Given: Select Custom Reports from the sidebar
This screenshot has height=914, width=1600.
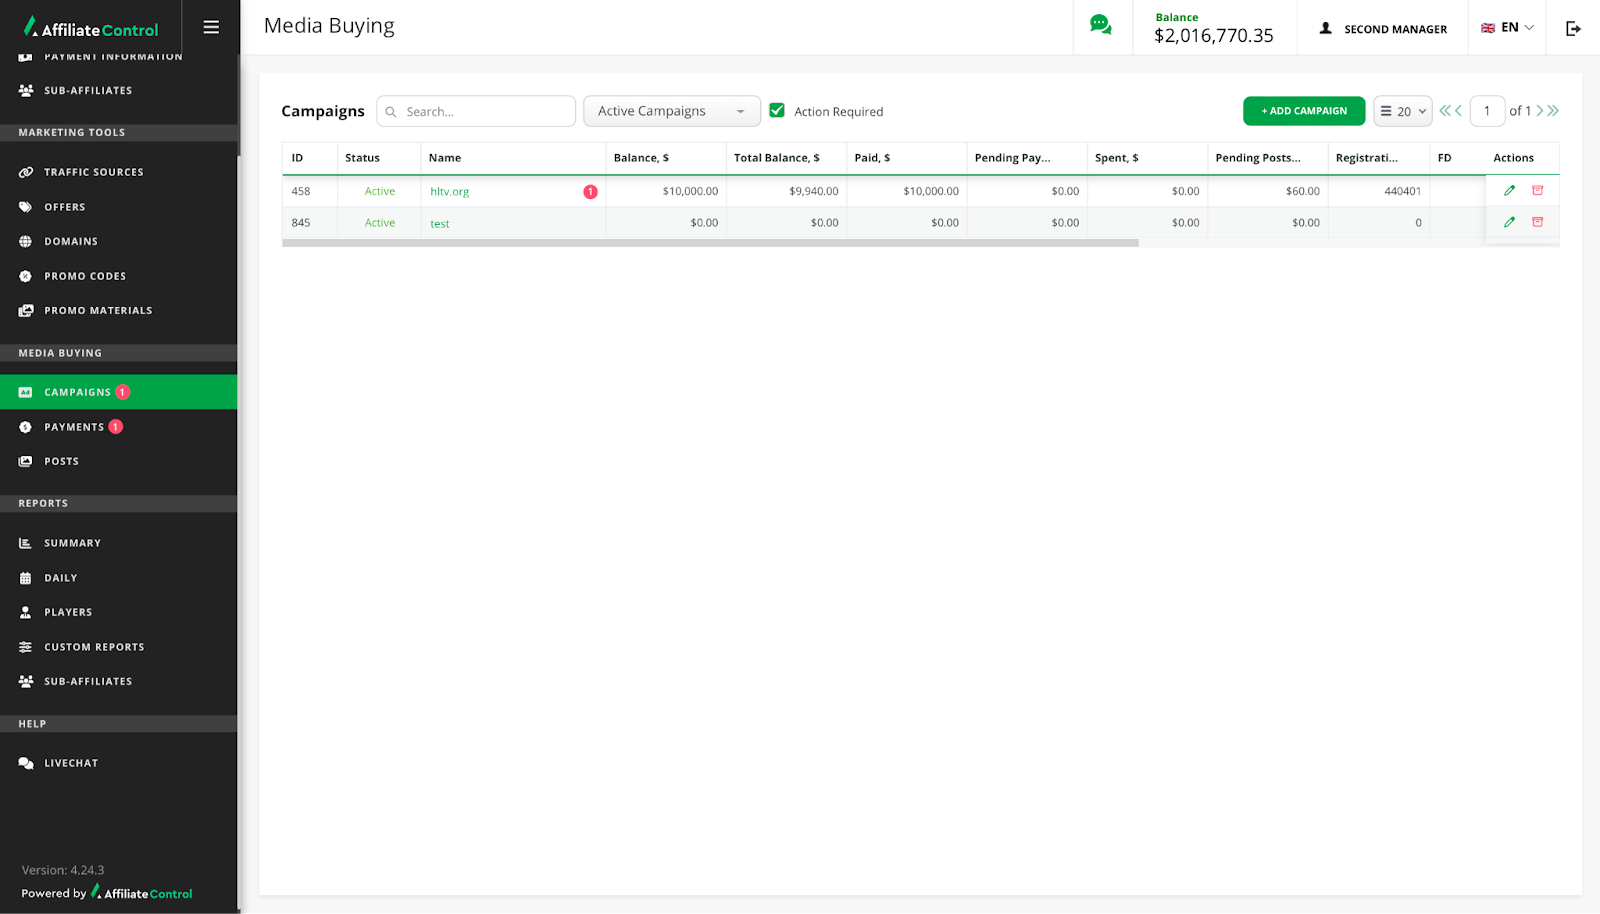Looking at the screenshot, I should tap(94, 647).
